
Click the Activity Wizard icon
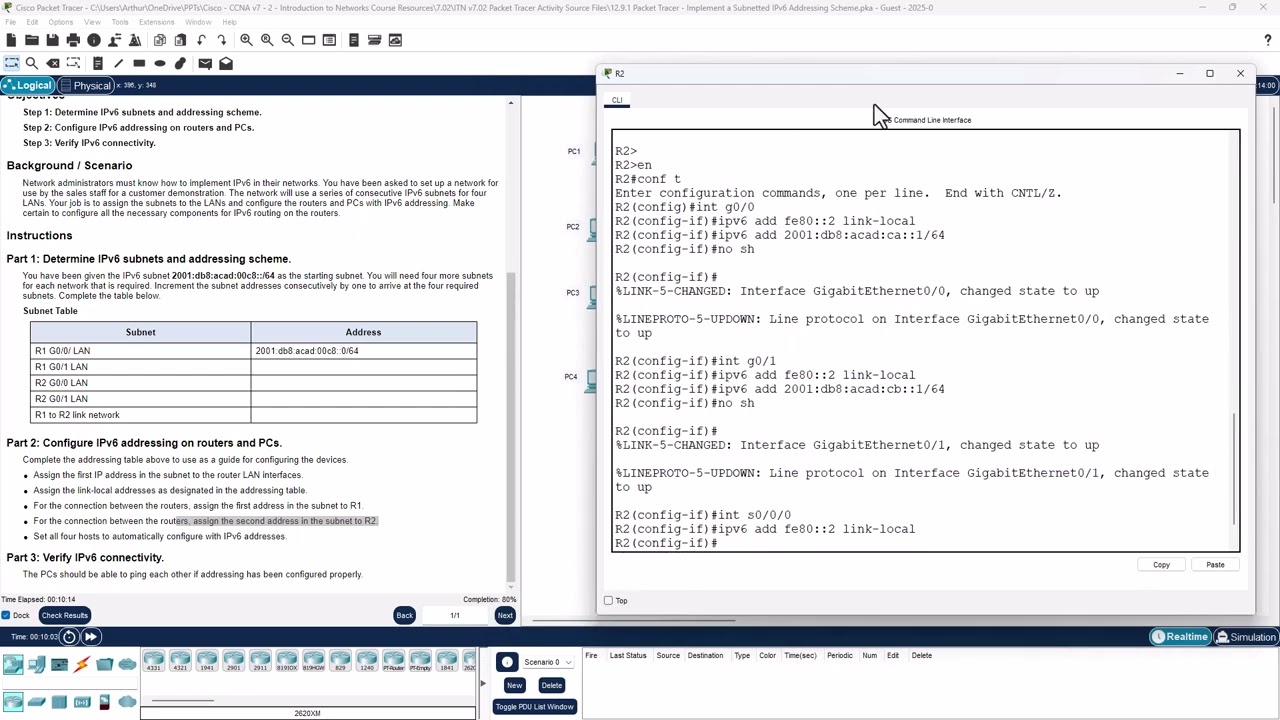135,40
